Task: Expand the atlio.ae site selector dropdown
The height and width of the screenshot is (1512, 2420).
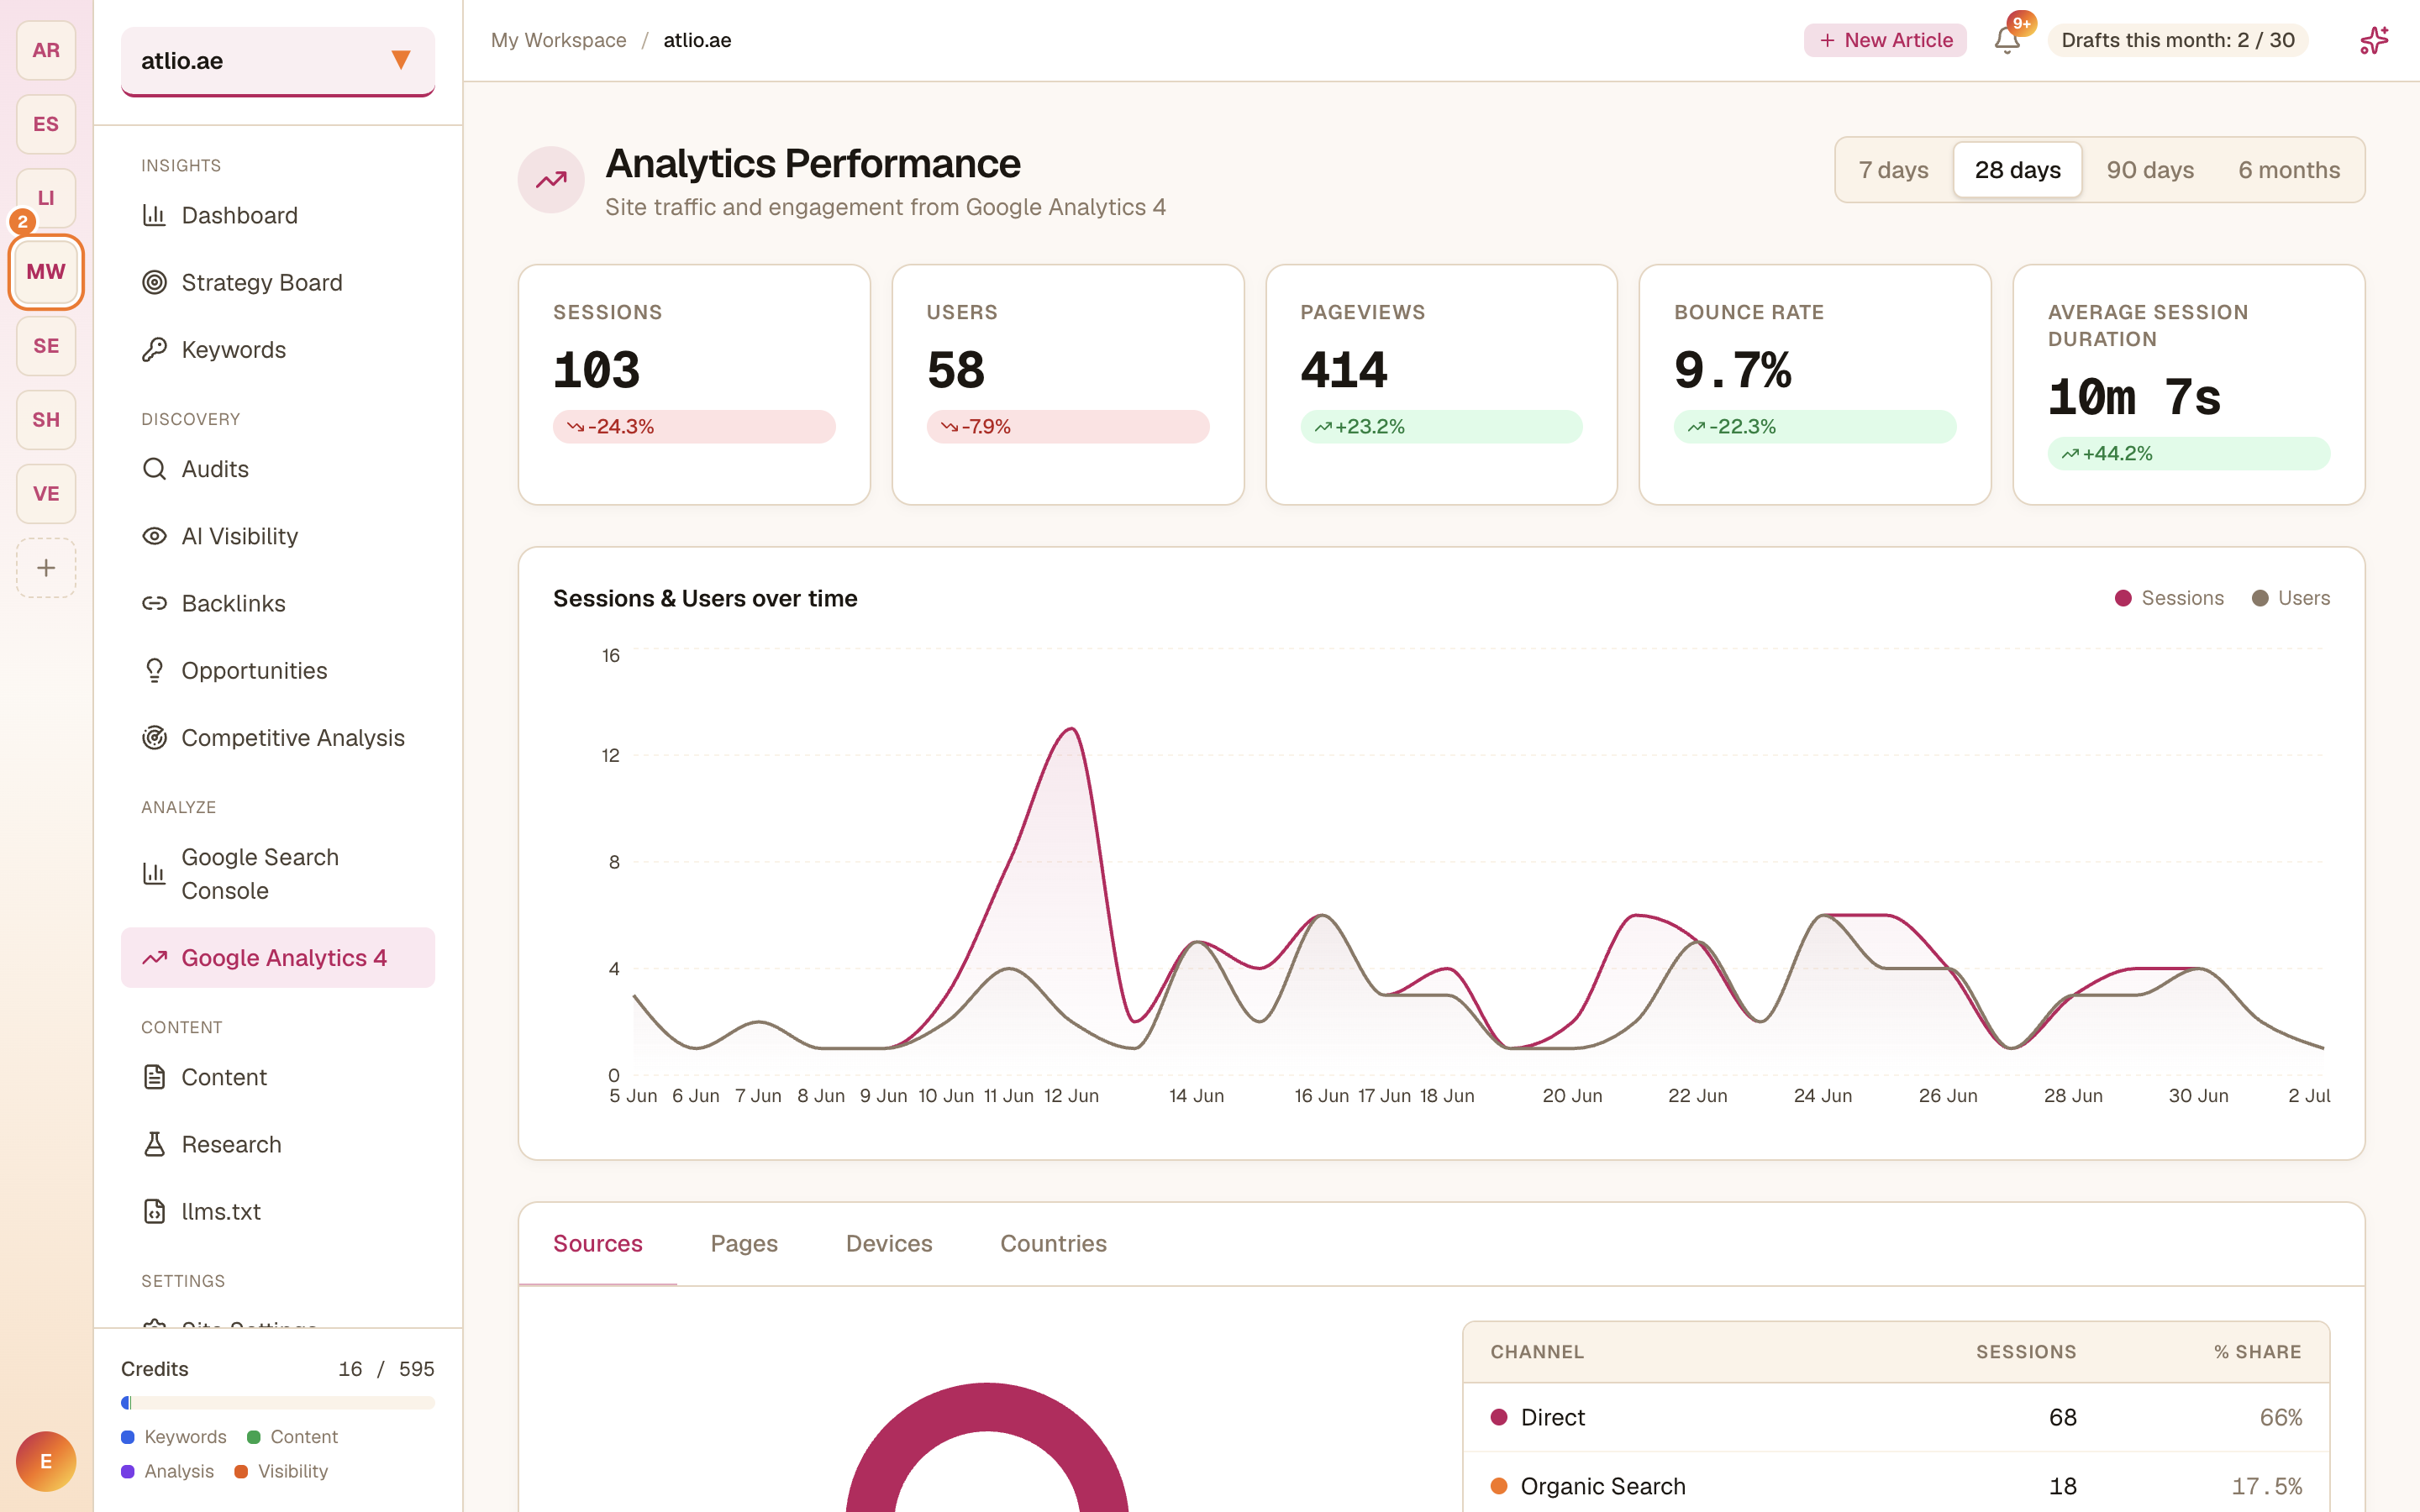Action: point(278,61)
